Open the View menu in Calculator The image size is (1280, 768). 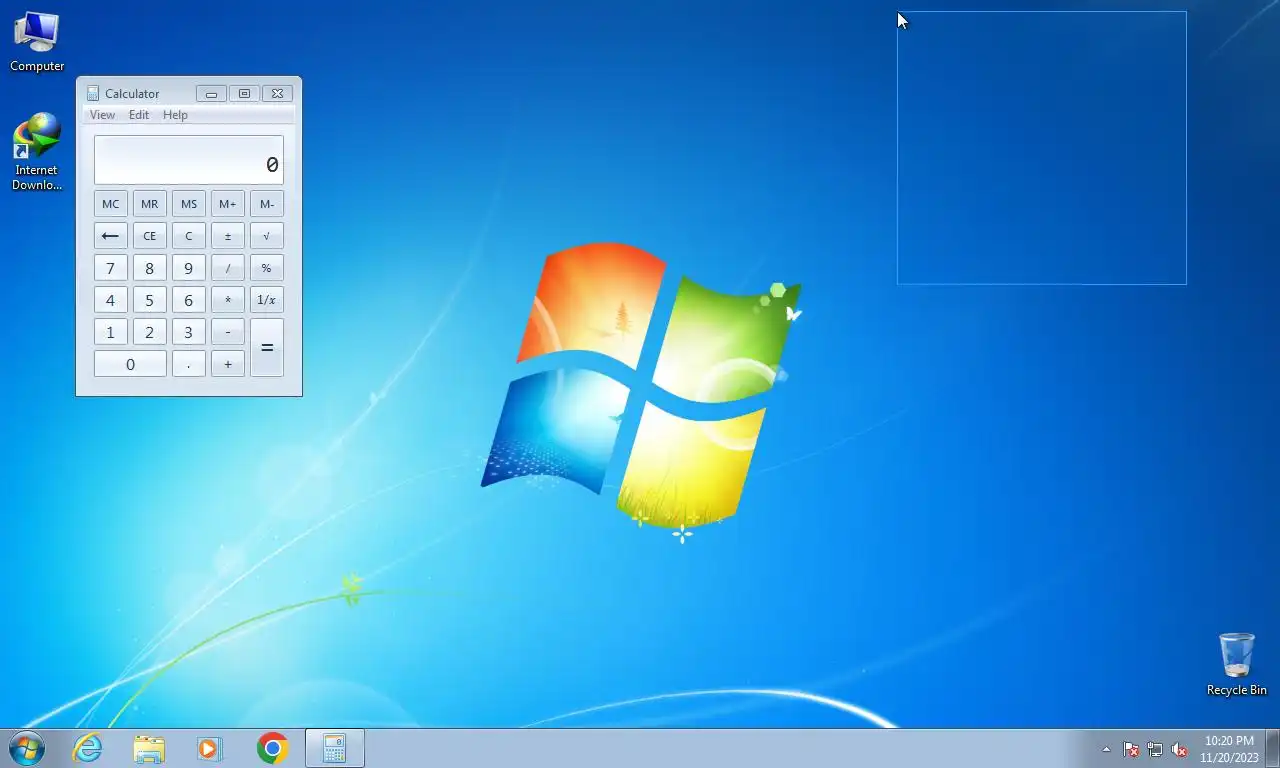(102, 115)
